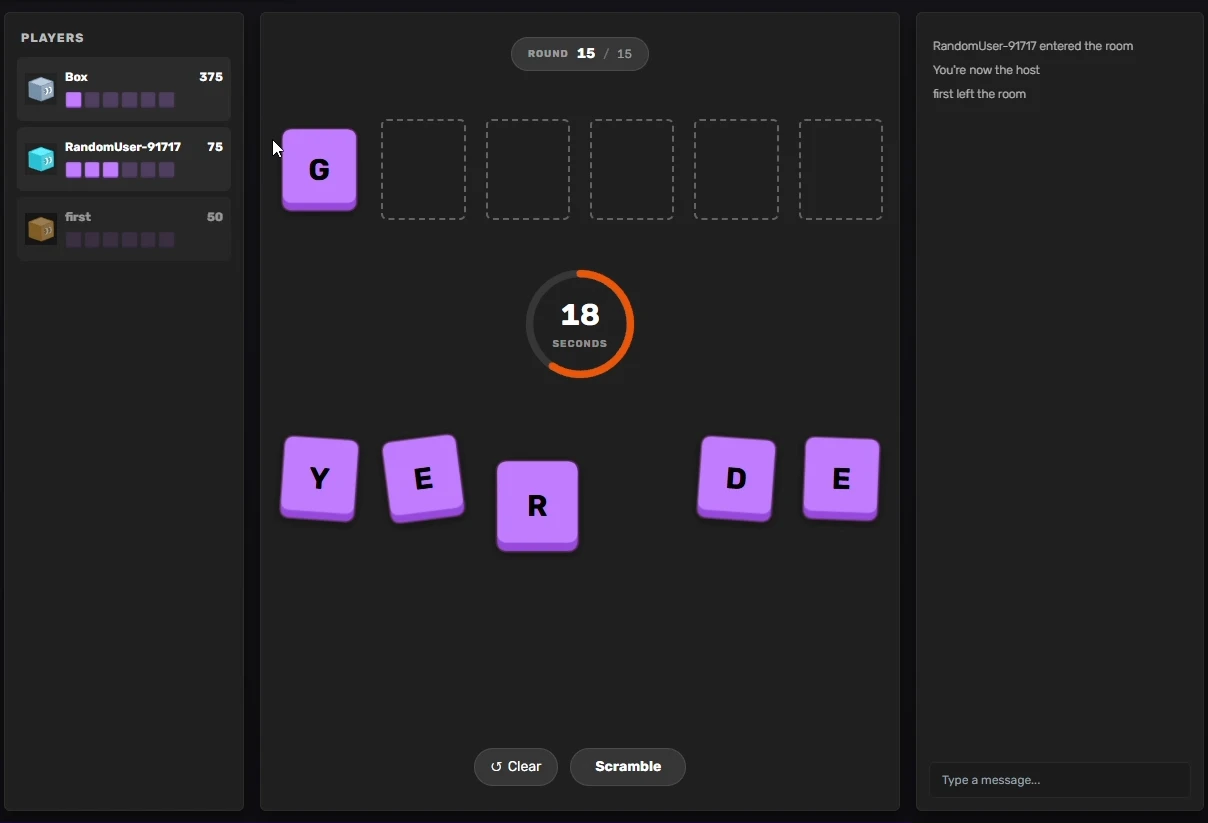
Task: Click the 'You're now the host' message
Action: click(986, 70)
